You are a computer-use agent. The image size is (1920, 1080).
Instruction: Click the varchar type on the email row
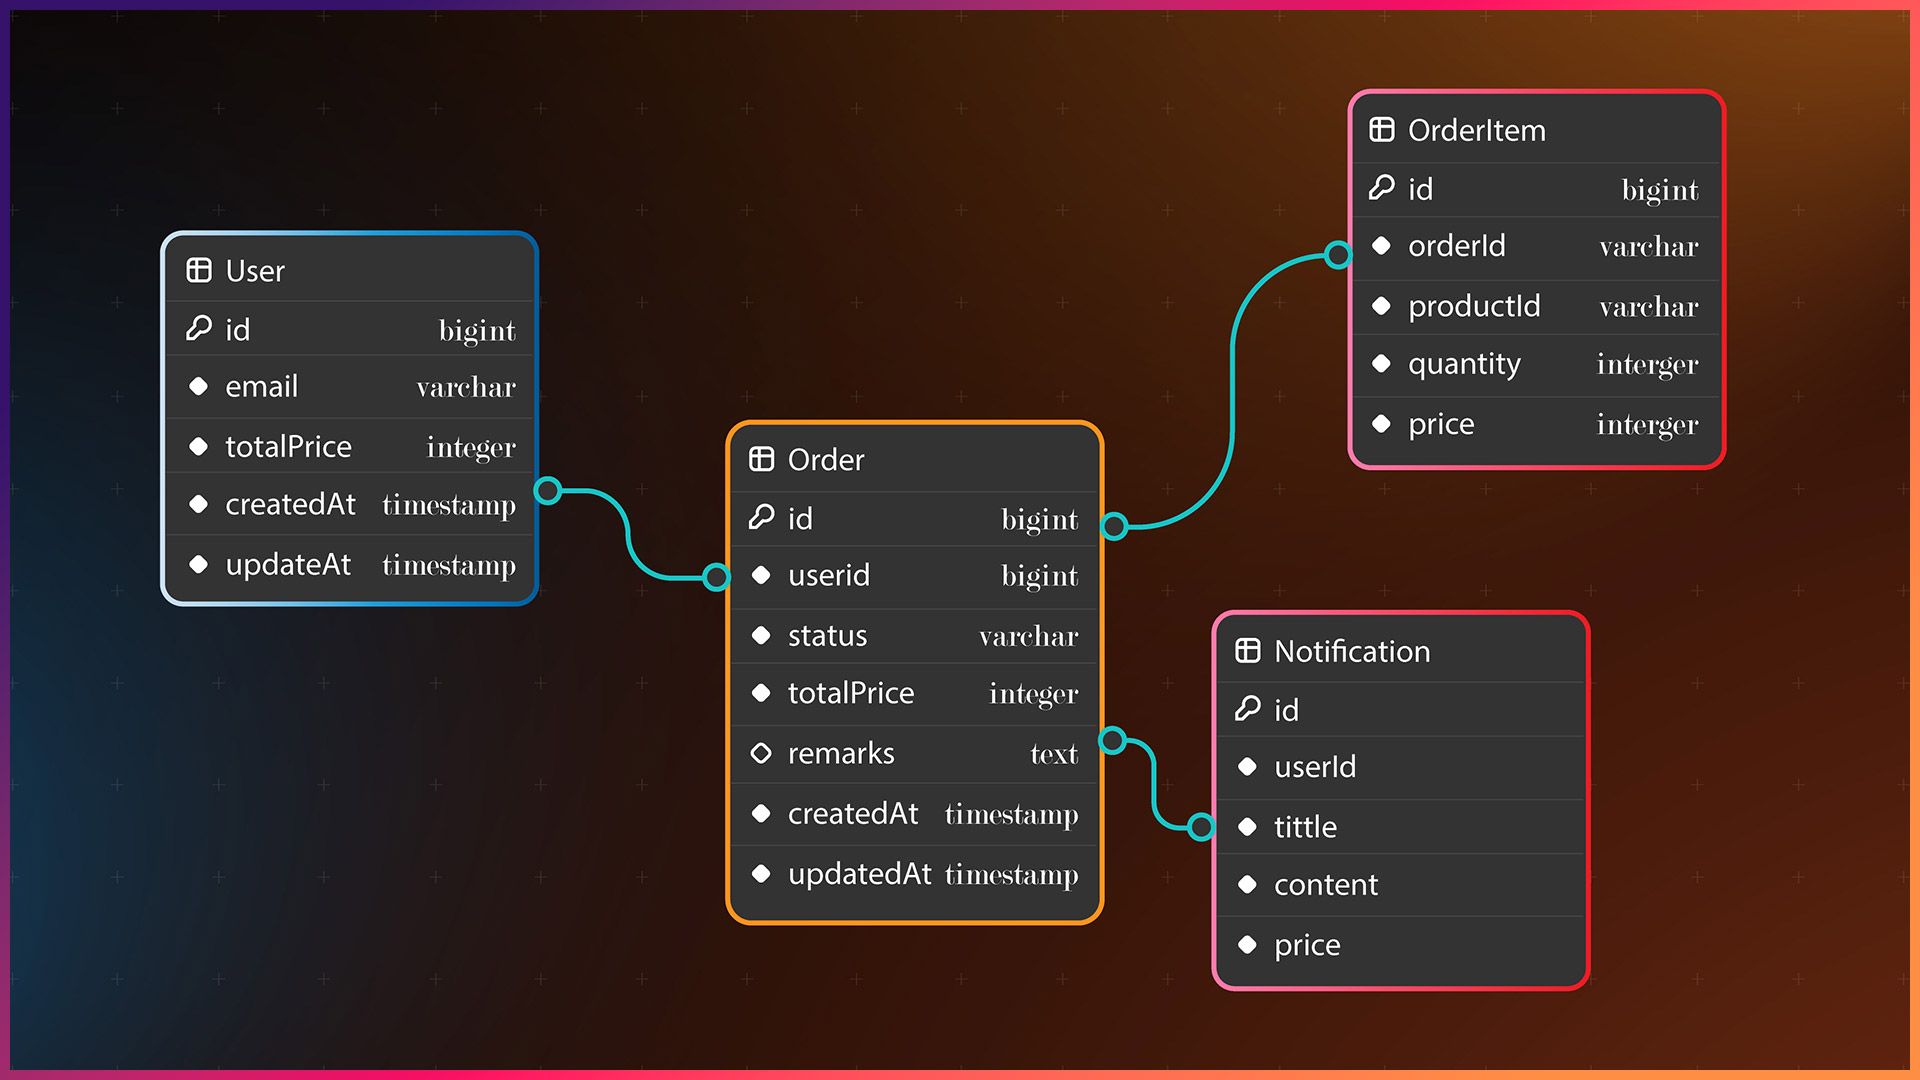point(466,387)
